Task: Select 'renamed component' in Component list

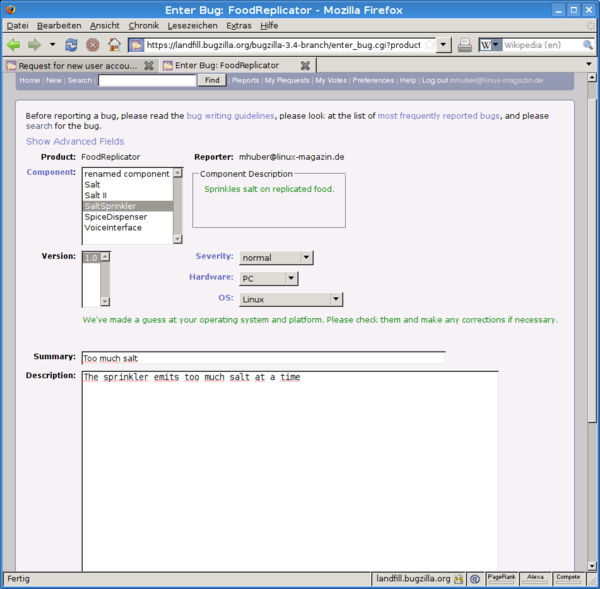Action: tap(127, 174)
